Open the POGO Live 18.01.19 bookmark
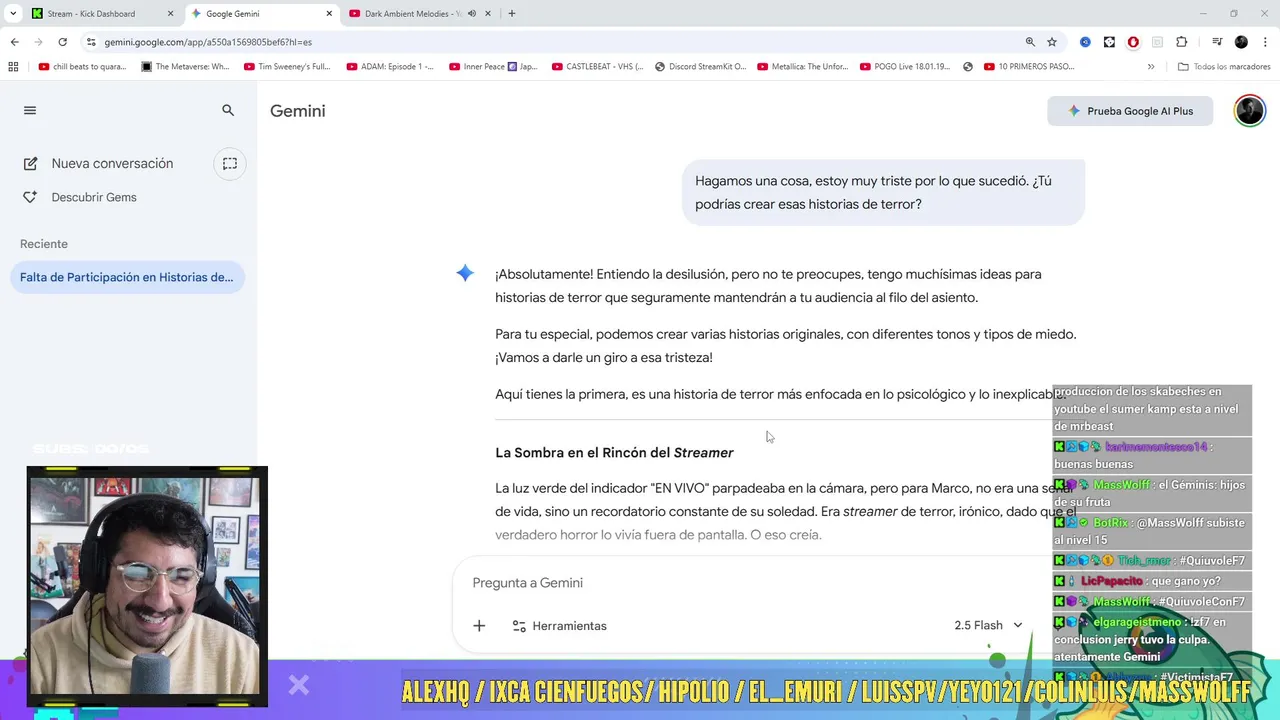Screen dimensions: 1280x720 905,67
